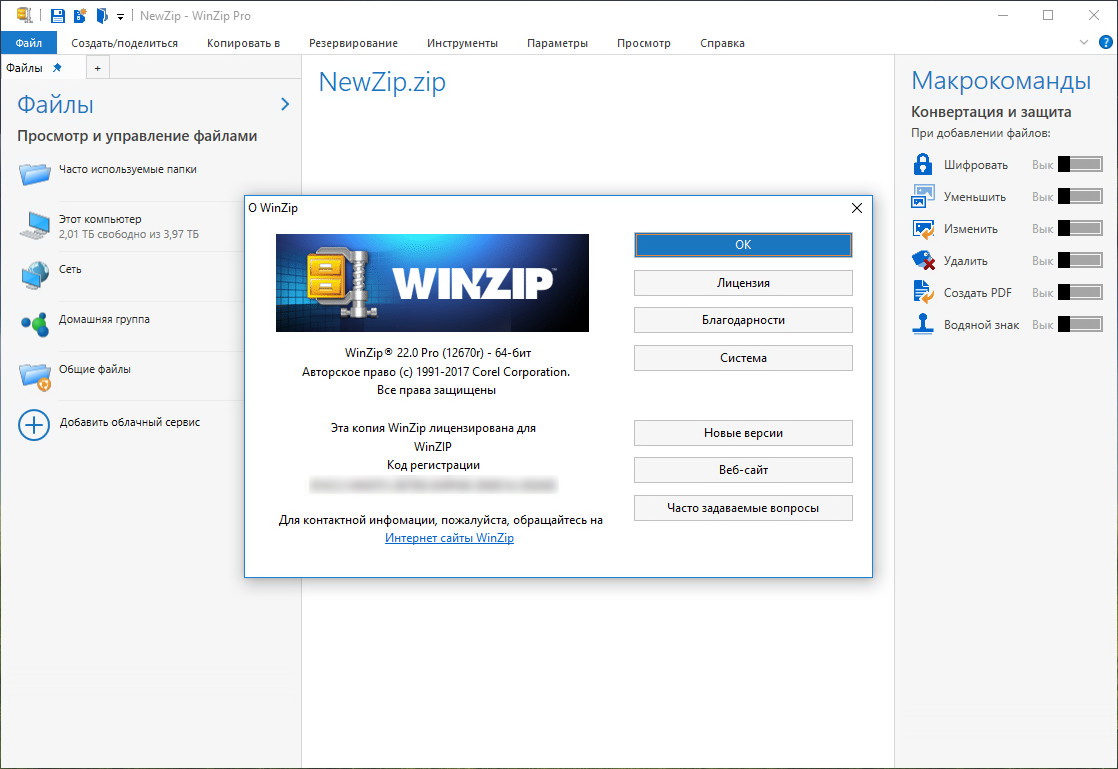Toggle the Уменьшить switch on

coord(1080,196)
